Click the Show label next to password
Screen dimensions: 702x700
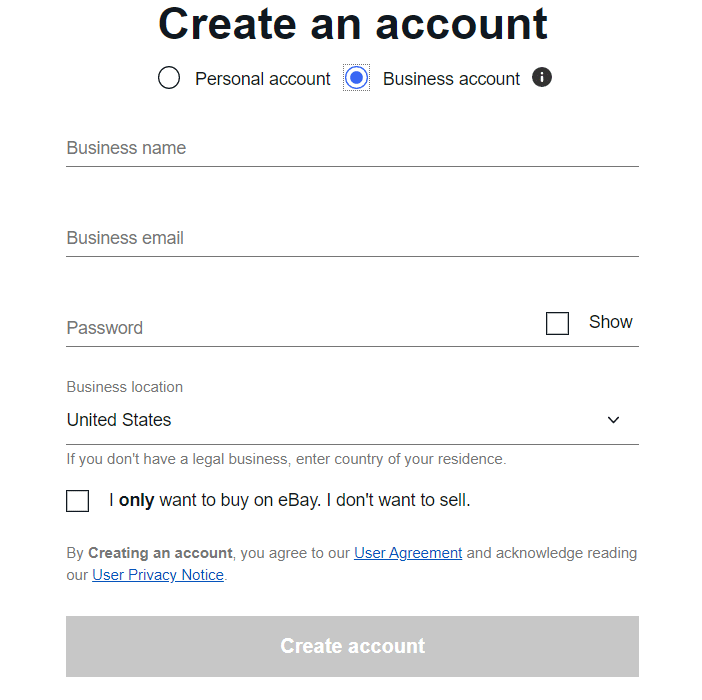[610, 322]
